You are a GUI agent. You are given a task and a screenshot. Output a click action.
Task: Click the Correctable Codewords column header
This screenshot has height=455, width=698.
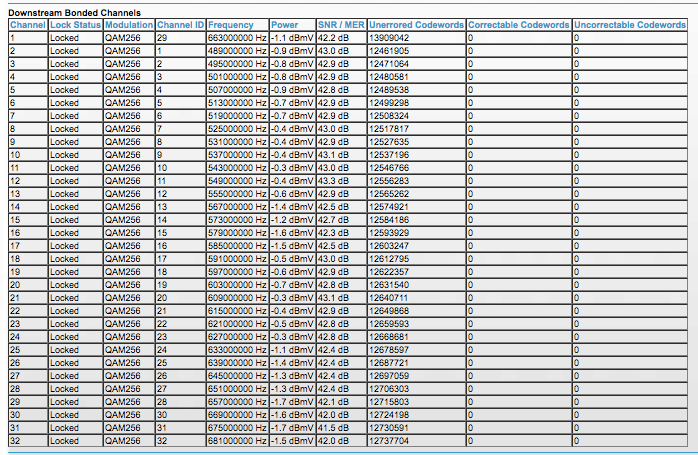pyautogui.click(x=518, y=23)
